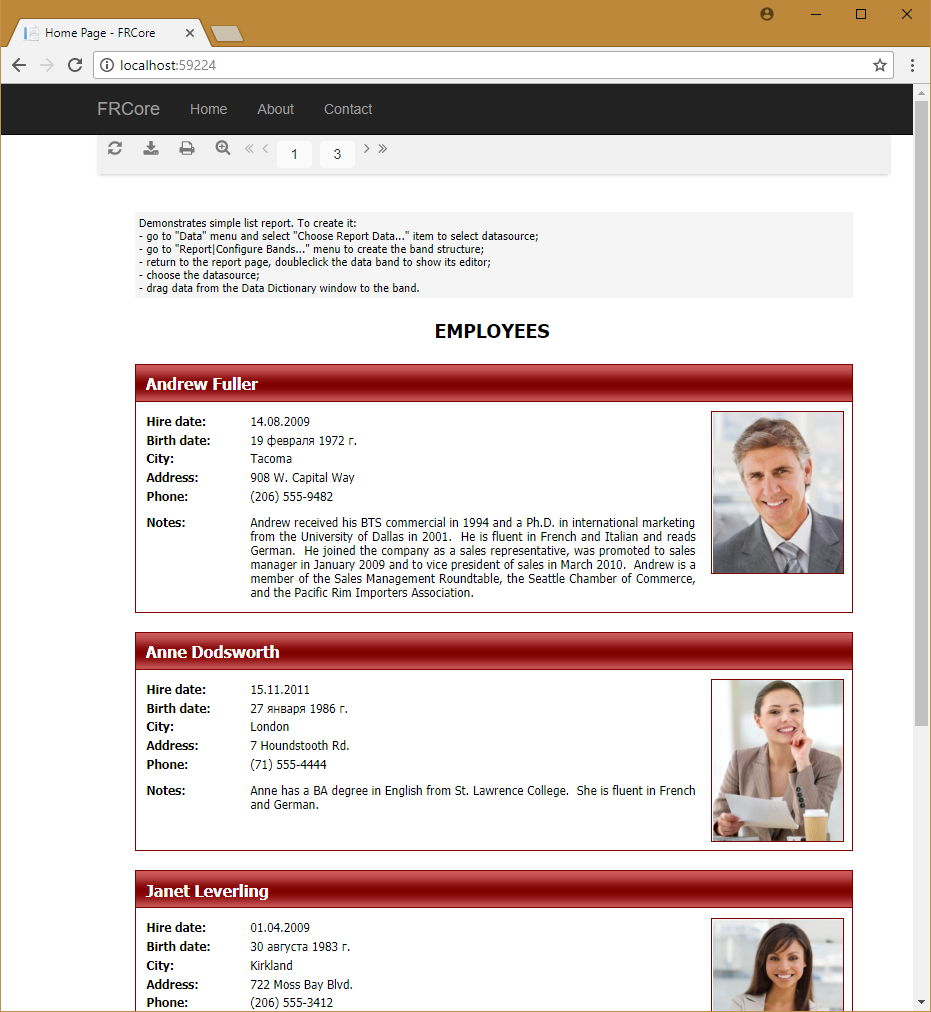The image size is (931, 1012).
Task: Click hire date 14.08.2009
Action: coord(280,421)
